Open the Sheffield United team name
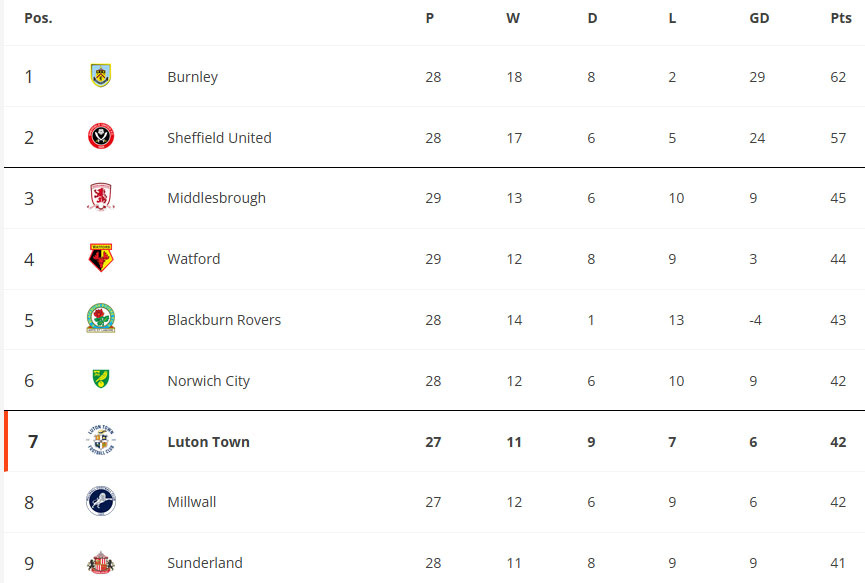Screen dimensions: 865x583 (220, 137)
